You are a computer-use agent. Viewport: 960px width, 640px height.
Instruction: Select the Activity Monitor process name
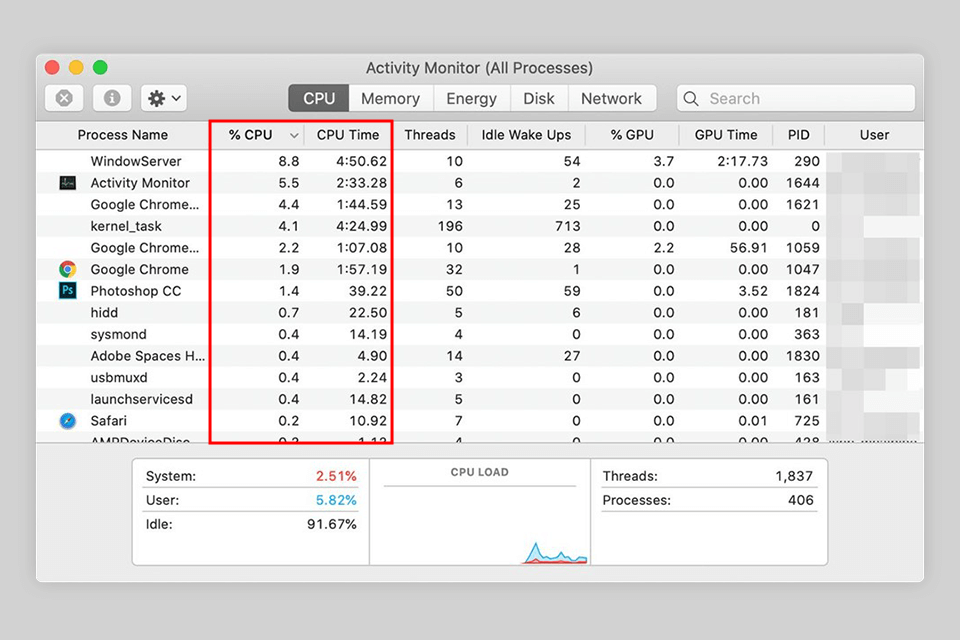point(140,183)
